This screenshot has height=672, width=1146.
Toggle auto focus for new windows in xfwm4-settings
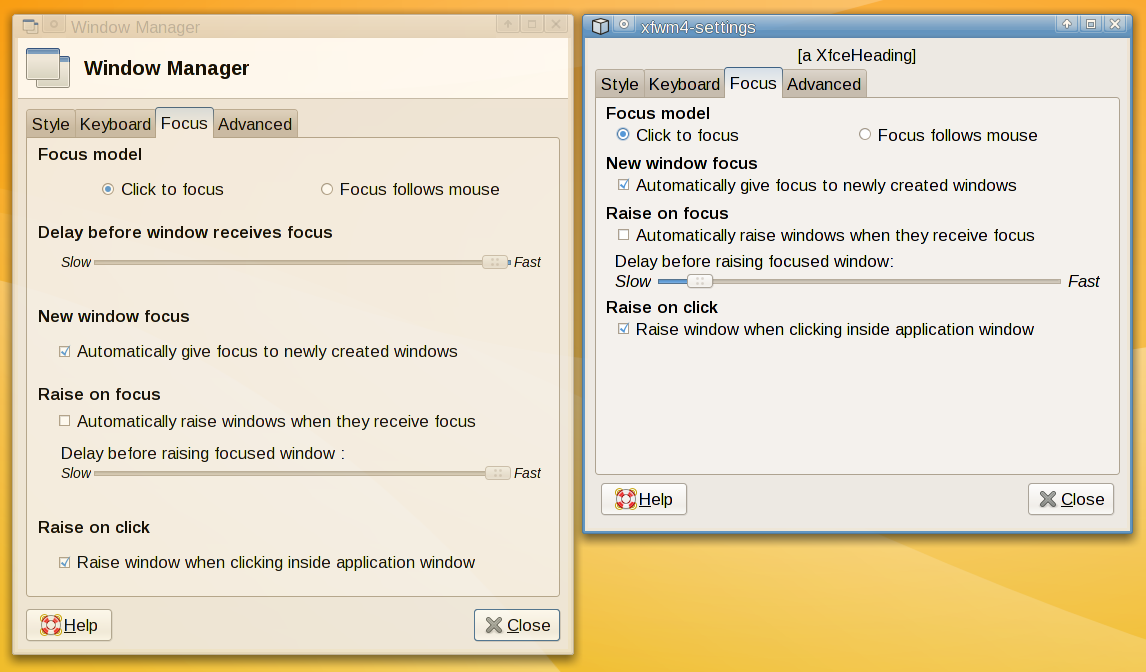[x=624, y=185]
